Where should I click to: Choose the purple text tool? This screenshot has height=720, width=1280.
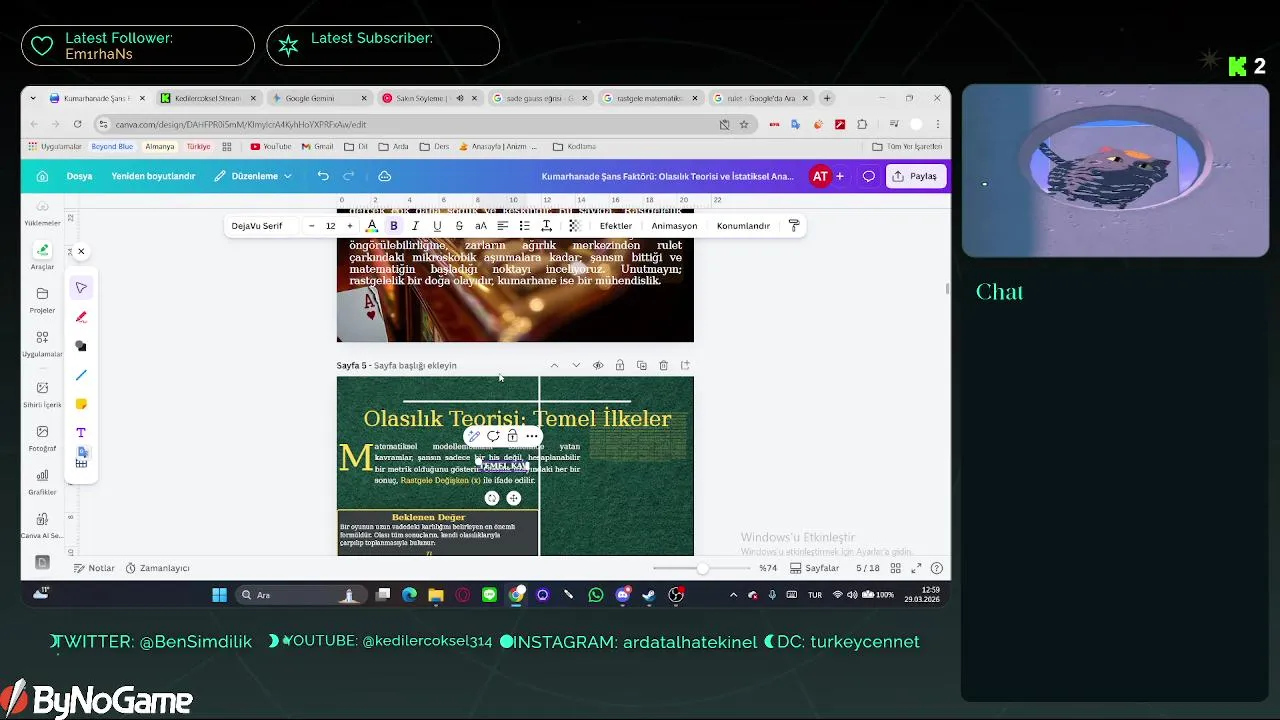tap(81, 433)
